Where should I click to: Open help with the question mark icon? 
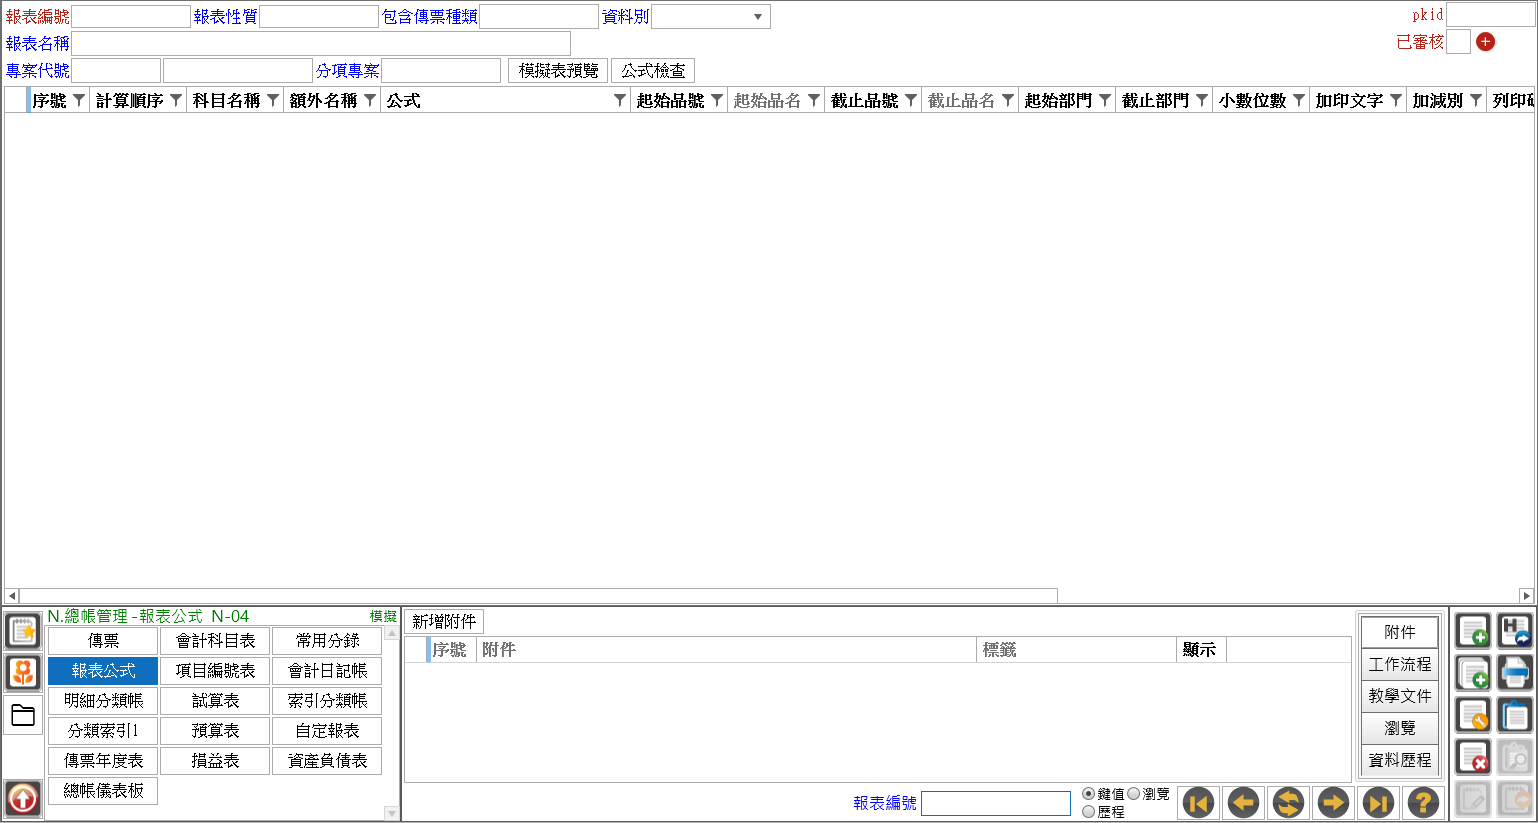(x=1423, y=802)
